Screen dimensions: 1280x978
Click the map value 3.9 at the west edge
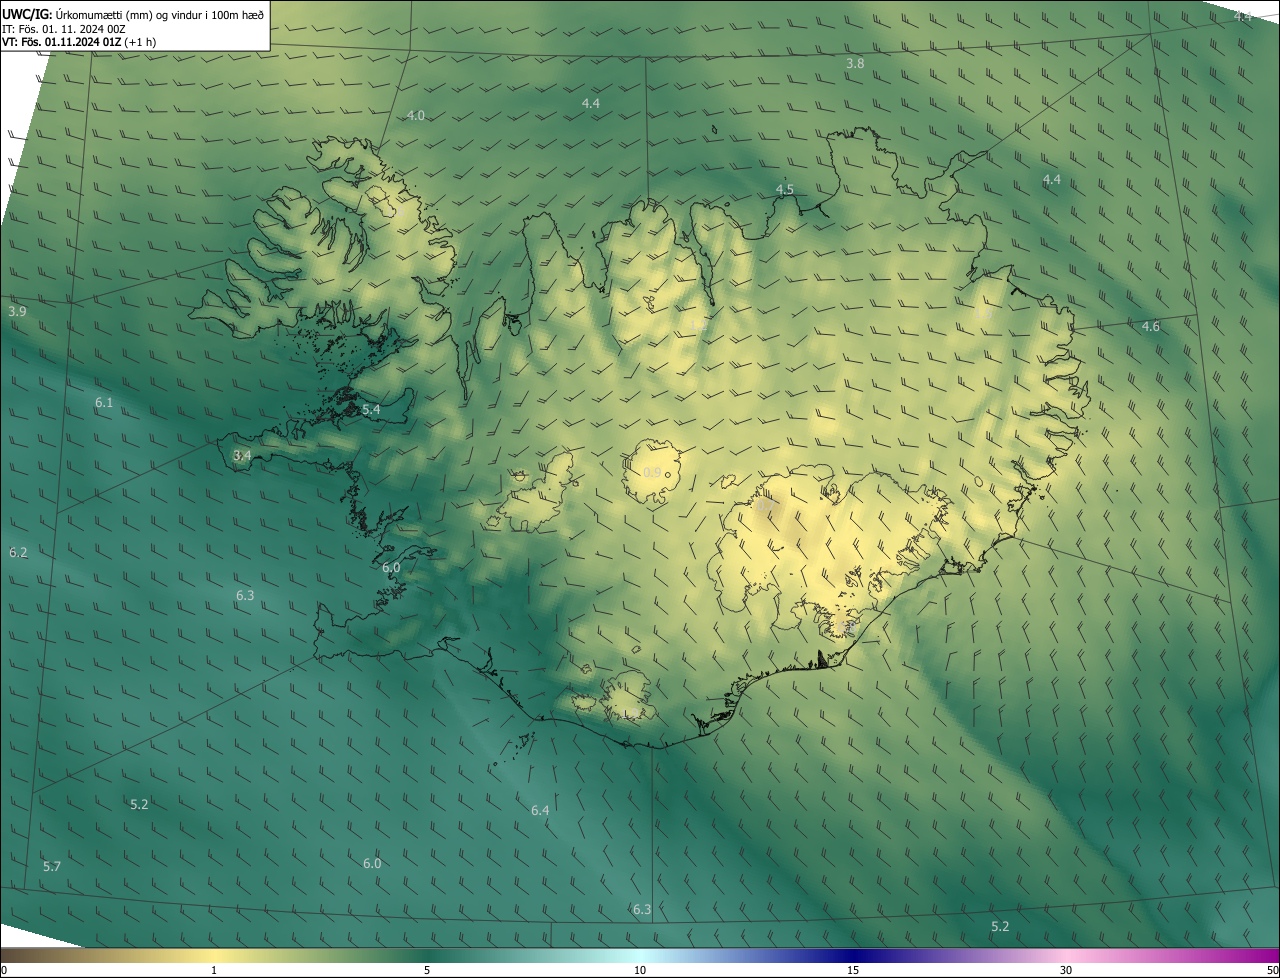click(17, 312)
